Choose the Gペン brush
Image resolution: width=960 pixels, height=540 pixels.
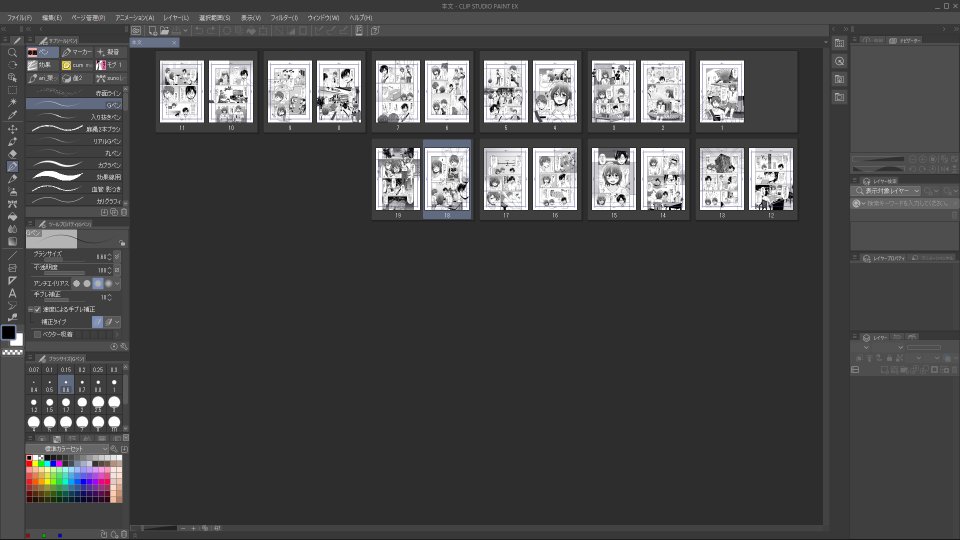[74, 105]
